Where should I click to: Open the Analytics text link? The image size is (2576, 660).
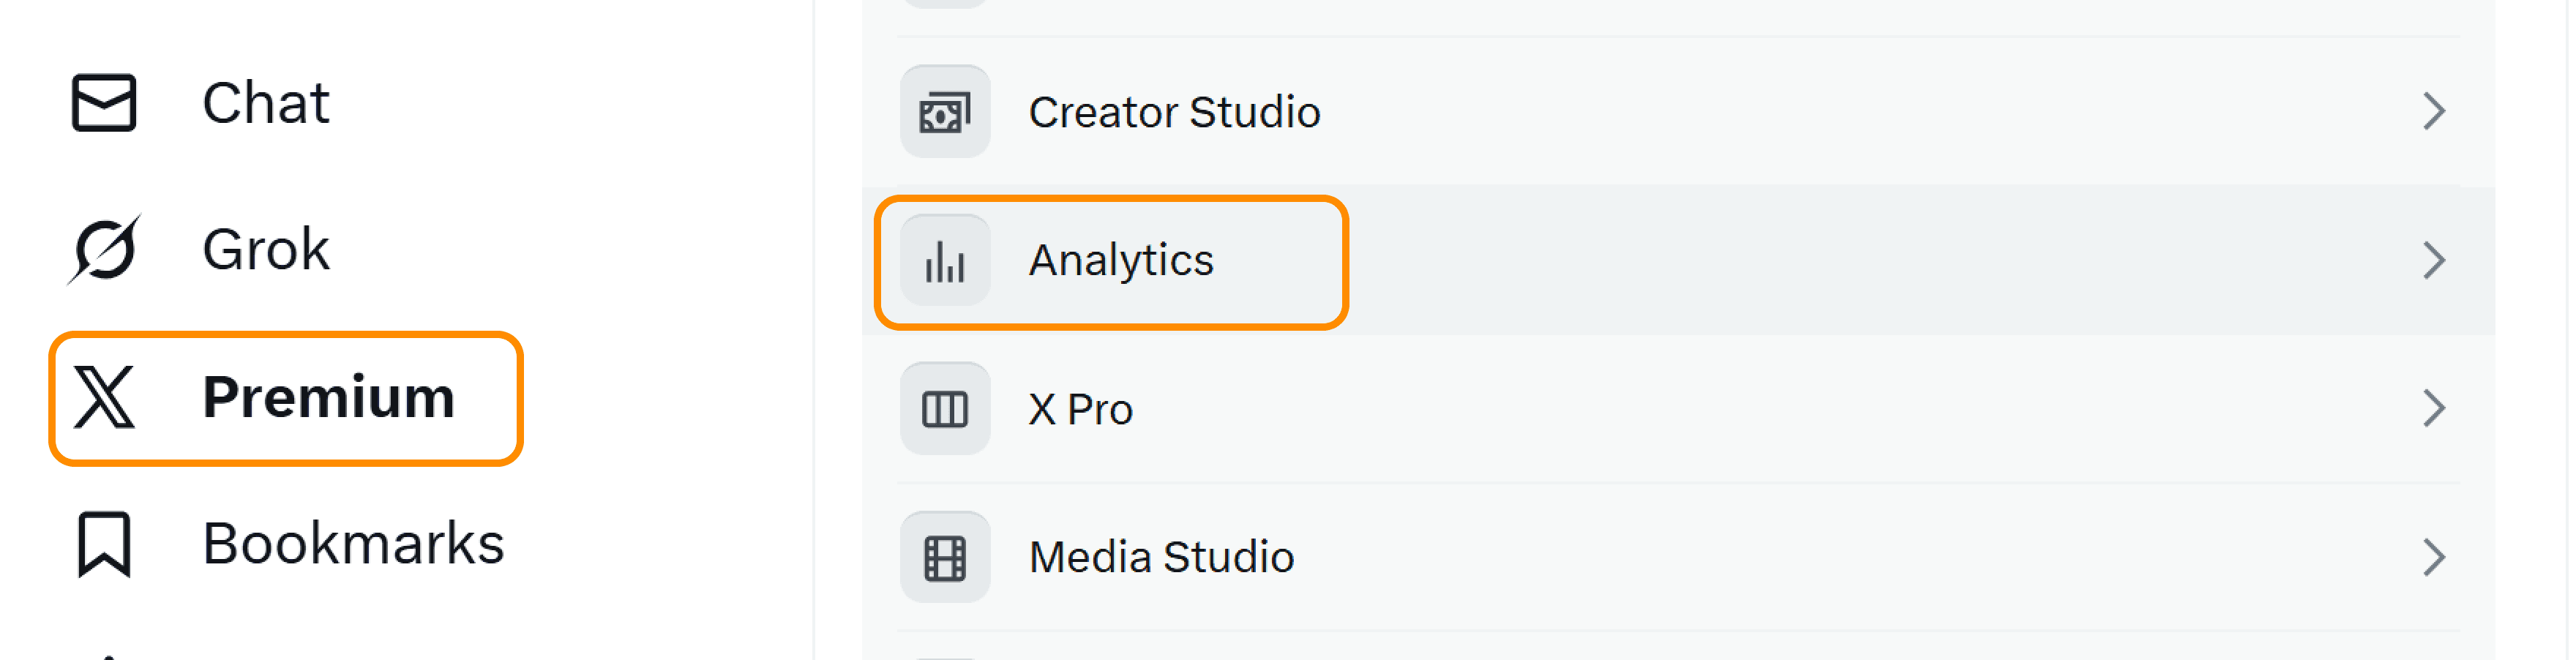click(1120, 260)
